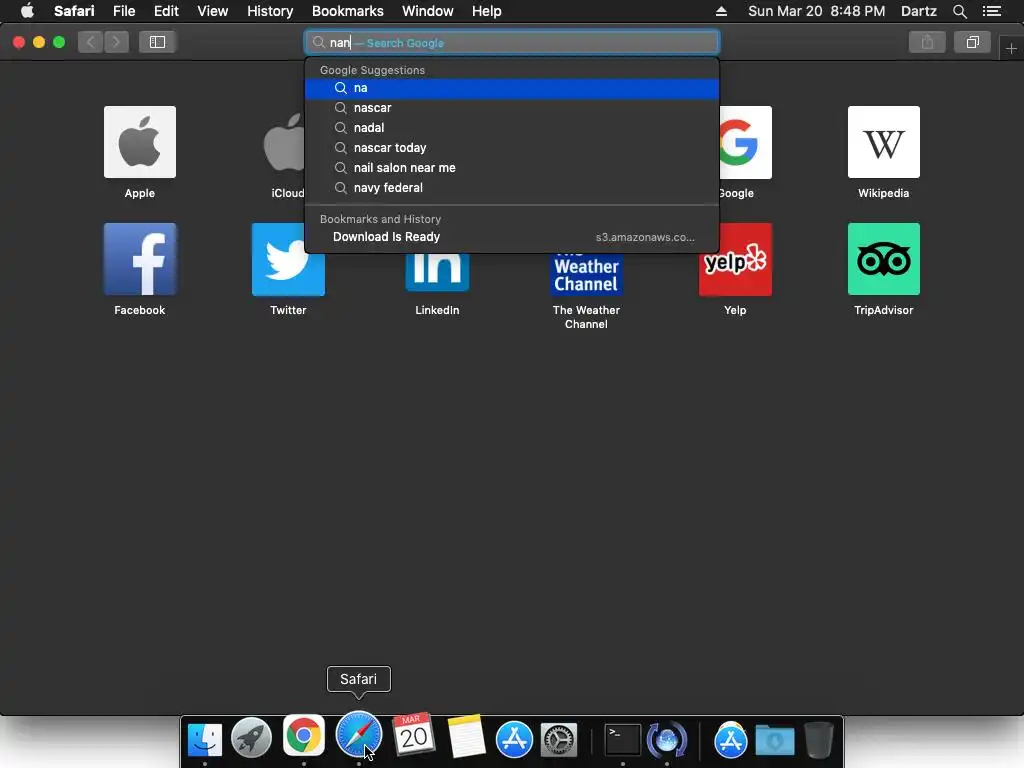Open 'Download Is Ready' history entry
The height and width of the screenshot is (768, 1024).
512,237
